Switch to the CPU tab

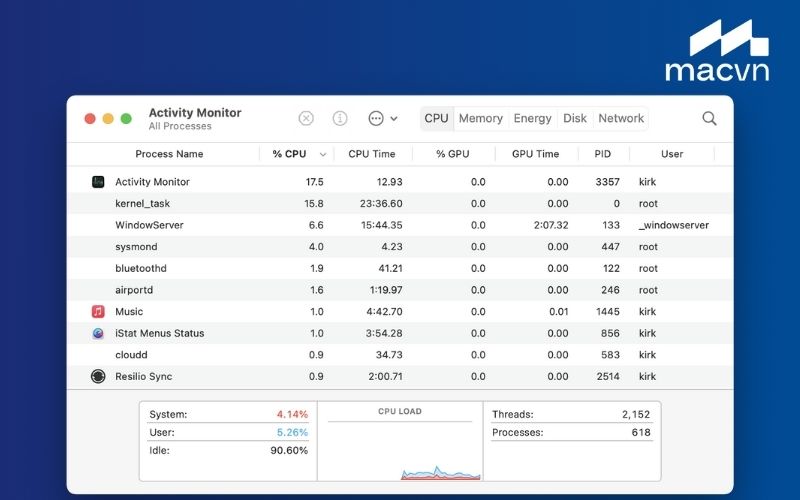tap(436, 118)
